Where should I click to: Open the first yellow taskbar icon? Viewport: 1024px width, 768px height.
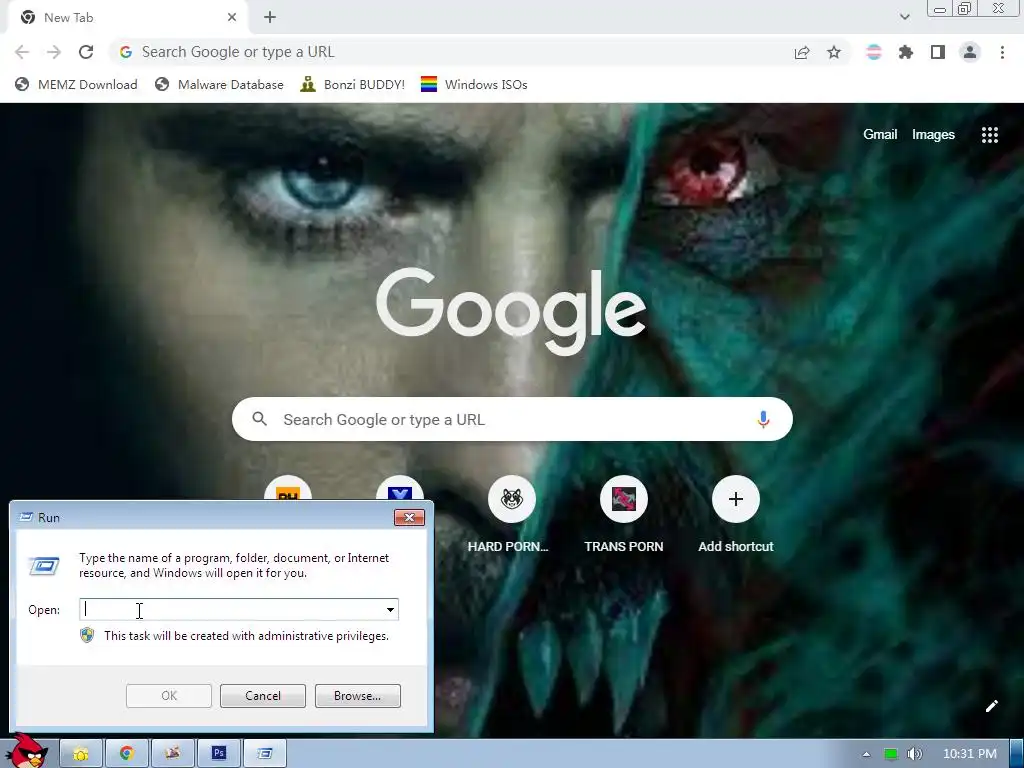tap(81, 754)
